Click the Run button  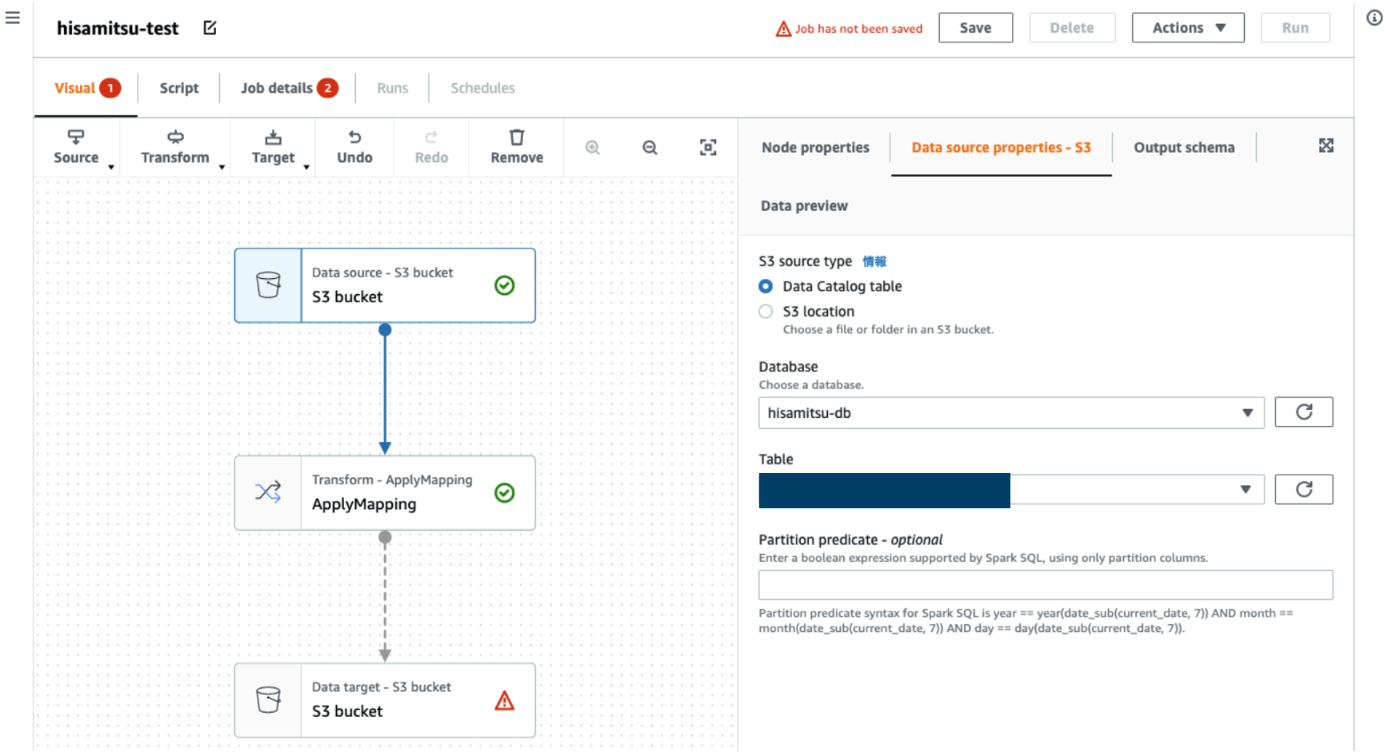pyautogui.click(x=1296, y=28)
